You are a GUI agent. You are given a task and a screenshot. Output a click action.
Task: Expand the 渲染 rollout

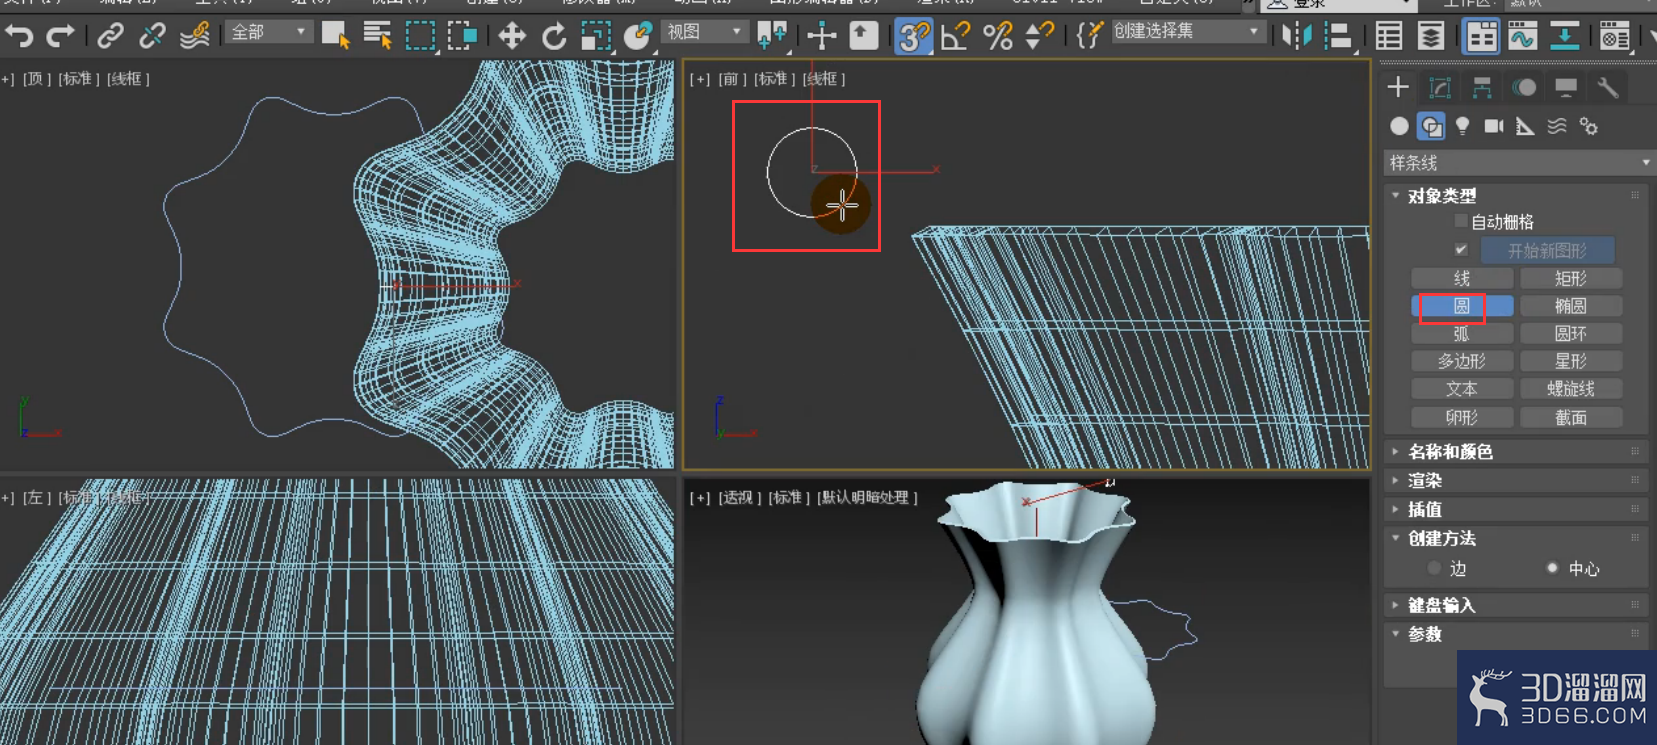pyautogui.click(x=1518, y=481)
